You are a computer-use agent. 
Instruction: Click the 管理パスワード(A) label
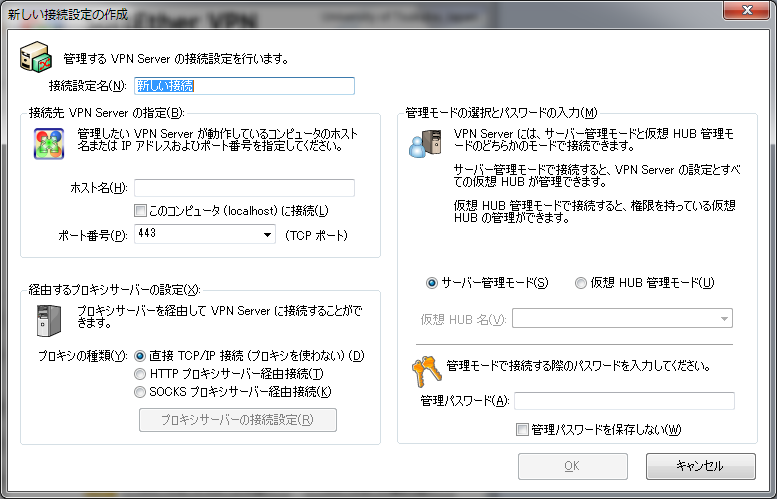pos(465,401)
